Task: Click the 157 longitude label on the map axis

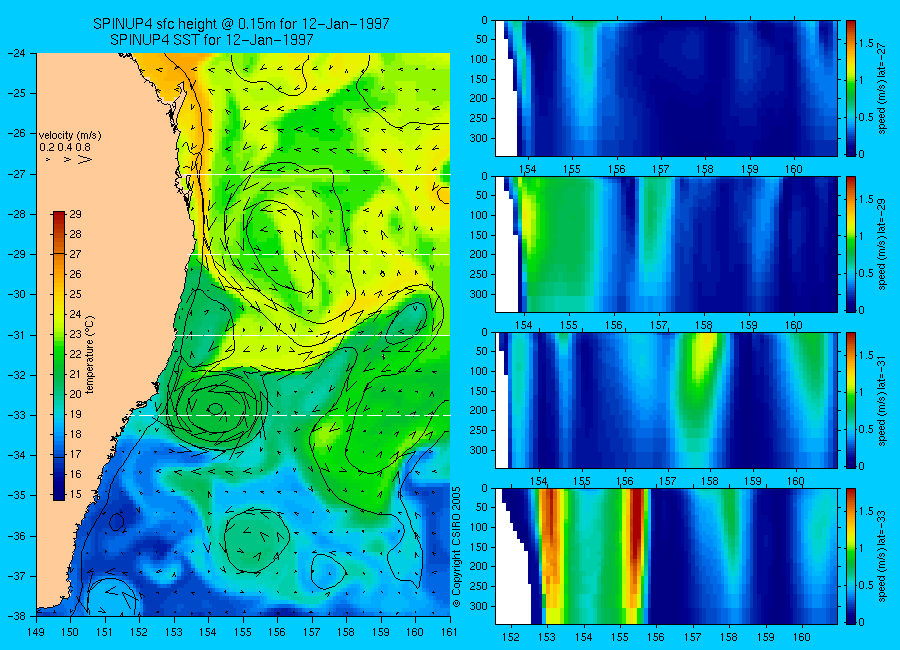Action: pos(312,632)
